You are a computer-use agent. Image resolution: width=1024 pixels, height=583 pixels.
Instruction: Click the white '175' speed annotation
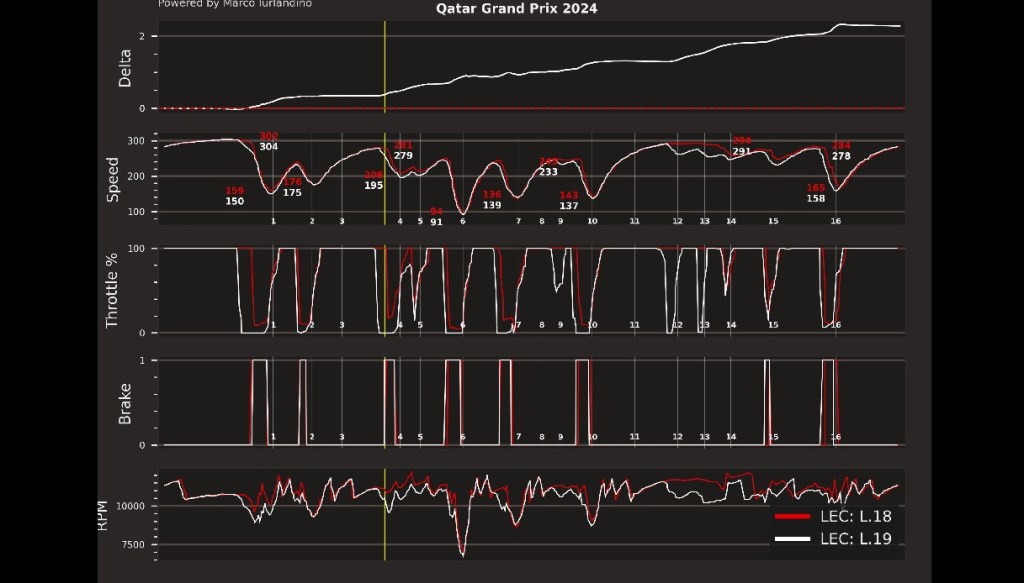coord(292,193)
